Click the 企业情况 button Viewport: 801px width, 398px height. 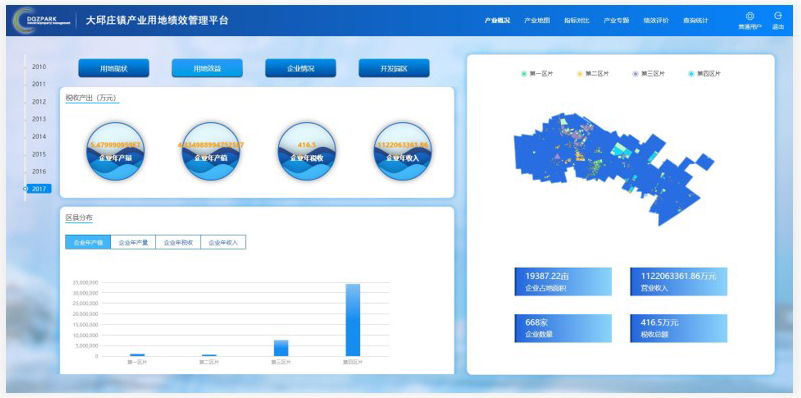300,68
